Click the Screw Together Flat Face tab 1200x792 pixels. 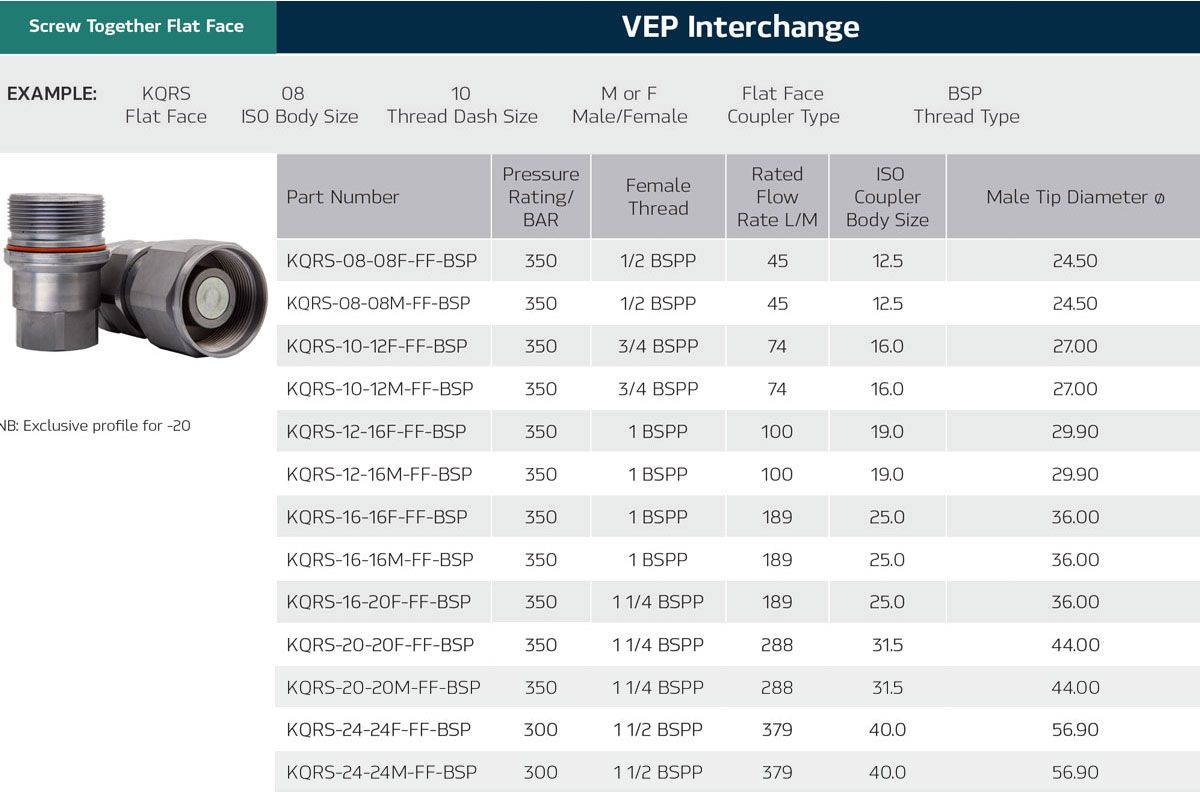pyautogui.click(x=137, y=26)
